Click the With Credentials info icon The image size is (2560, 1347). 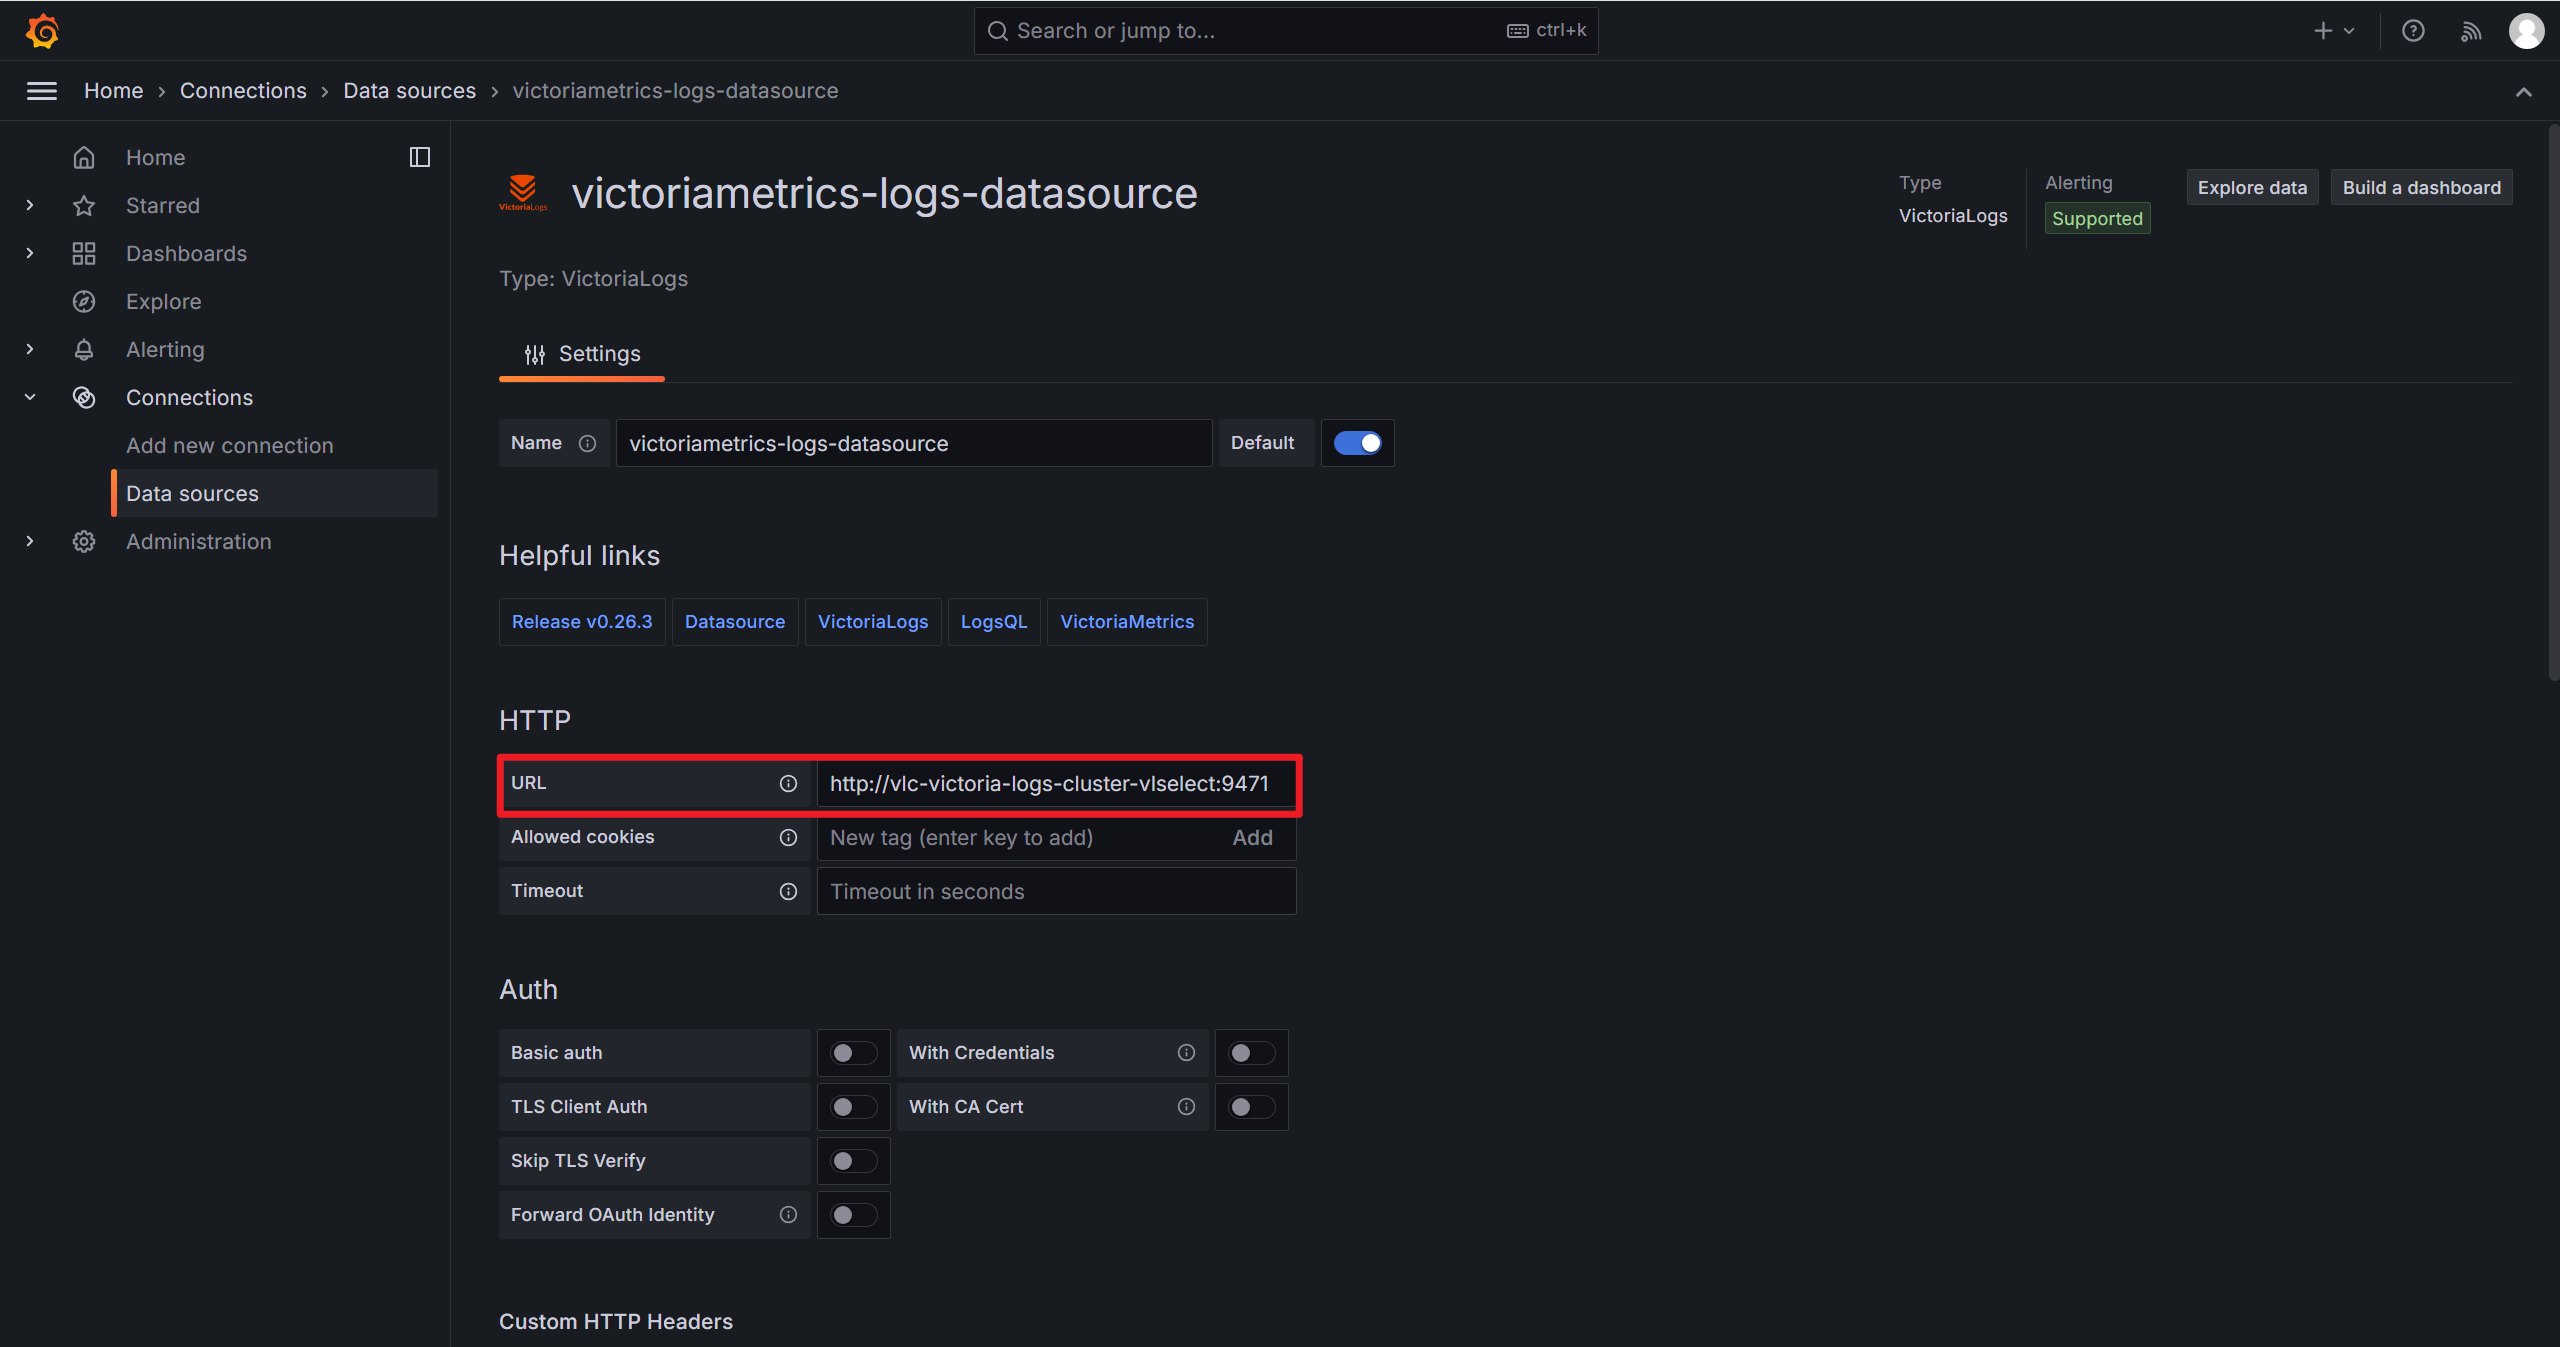point(1186,1052)
